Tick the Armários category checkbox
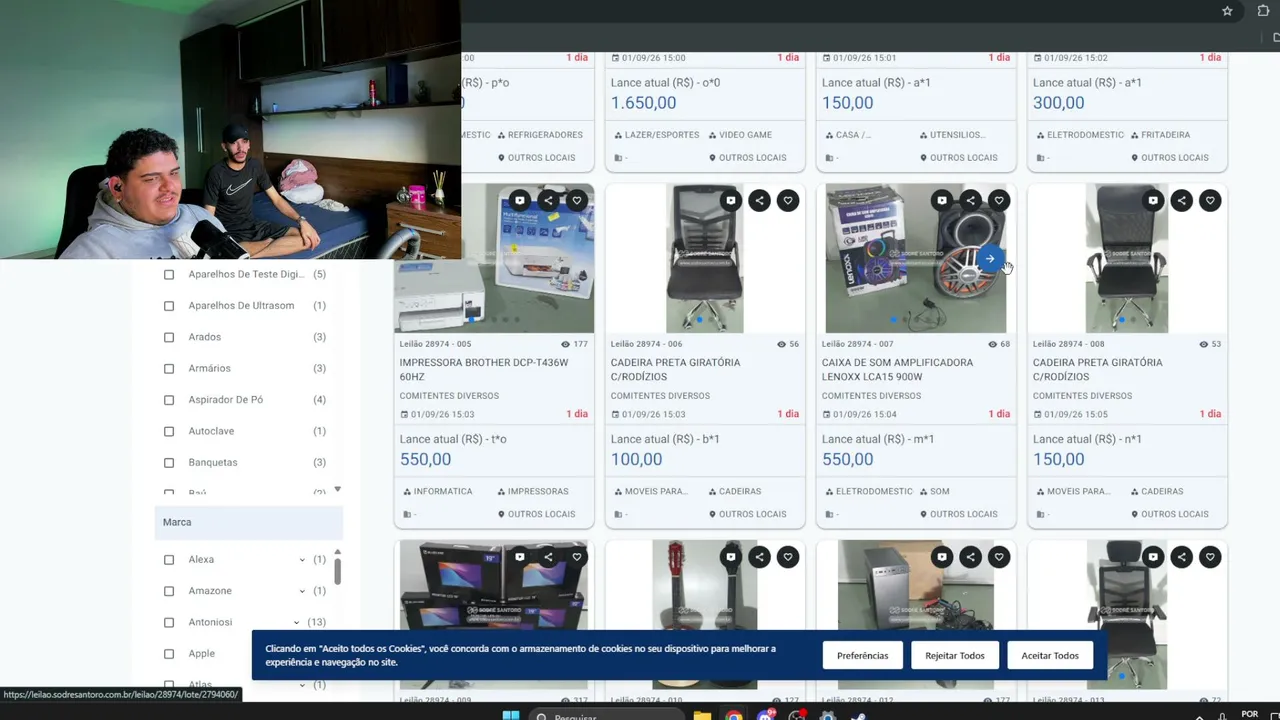The image size is (1280, 720). click(169, 368)
